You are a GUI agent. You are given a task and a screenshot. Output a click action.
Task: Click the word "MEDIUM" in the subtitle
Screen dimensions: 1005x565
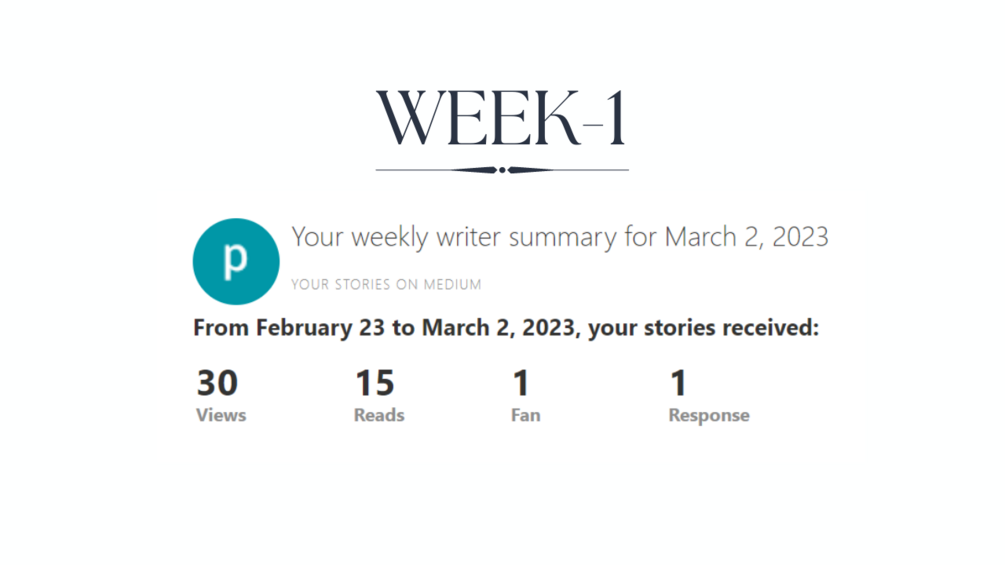point(453,284)
